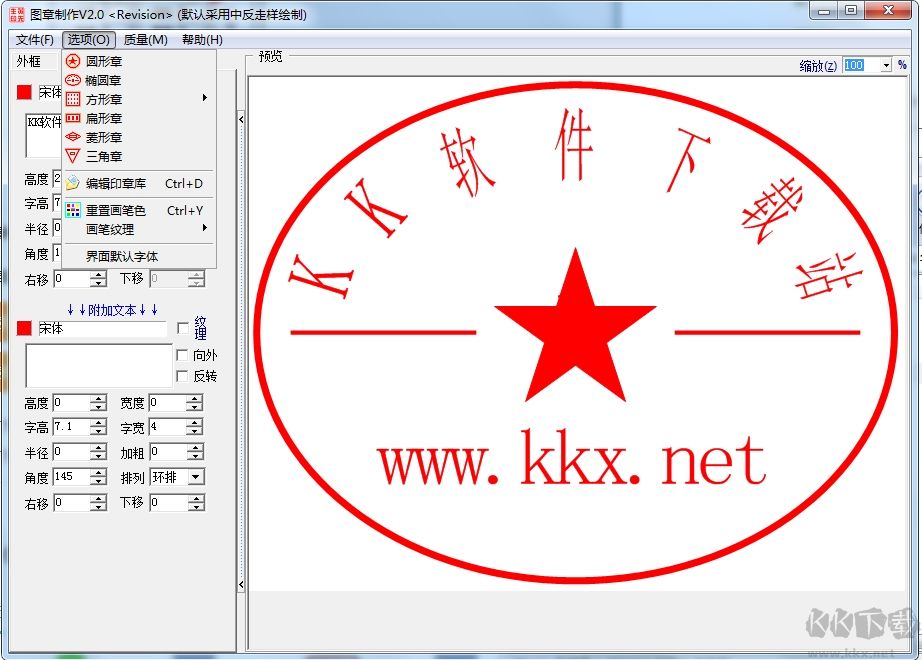
Task: Open the 文件(F) file menu
Action: pyautogui.click(x=35, y=40)
